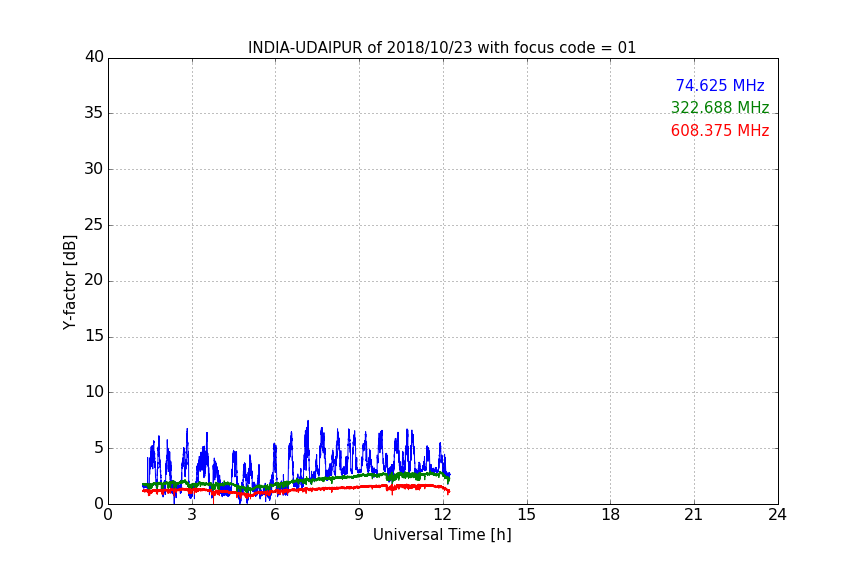Click the y-axis tick label 20
The height and width of the screenshot is (576, 864).
[94, 281]
